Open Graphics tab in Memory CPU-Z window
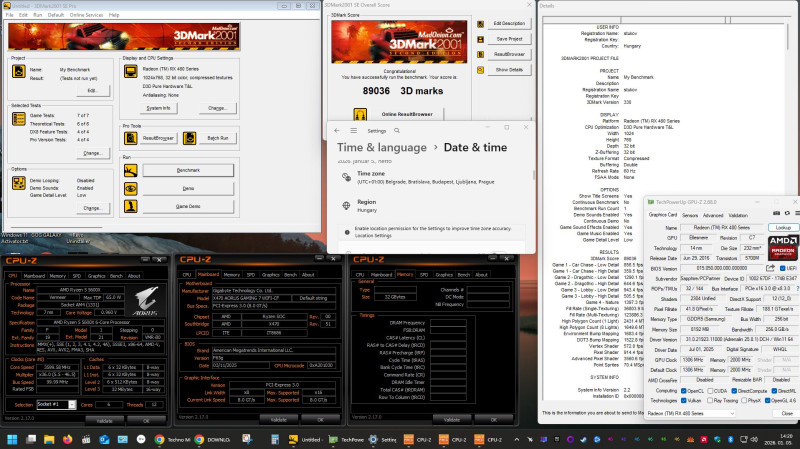The image size is (800, 449). [x=444, y=275]
